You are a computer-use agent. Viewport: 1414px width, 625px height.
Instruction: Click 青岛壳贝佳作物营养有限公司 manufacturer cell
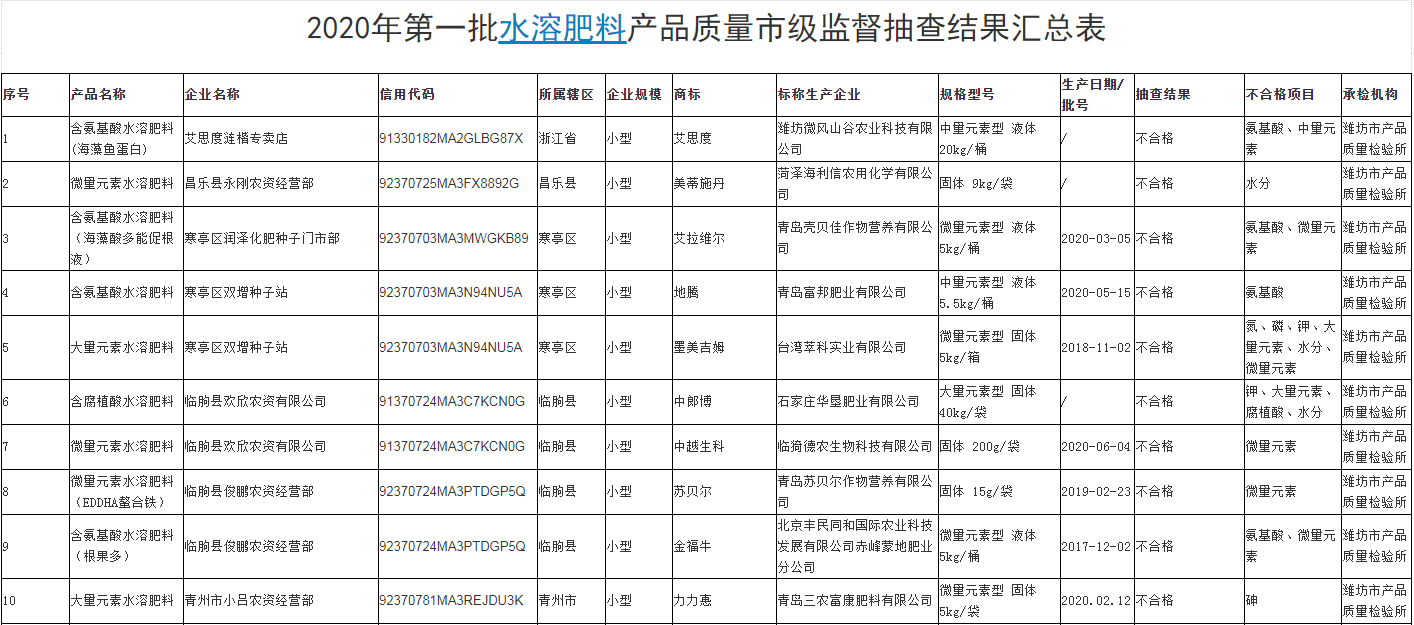(x=855, y=238)
